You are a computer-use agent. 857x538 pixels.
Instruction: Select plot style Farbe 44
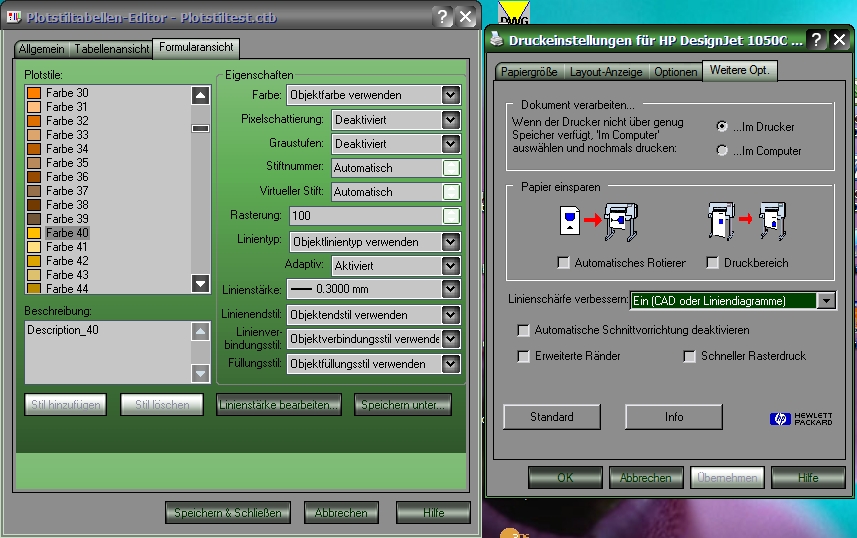click(x=67, y=288)
